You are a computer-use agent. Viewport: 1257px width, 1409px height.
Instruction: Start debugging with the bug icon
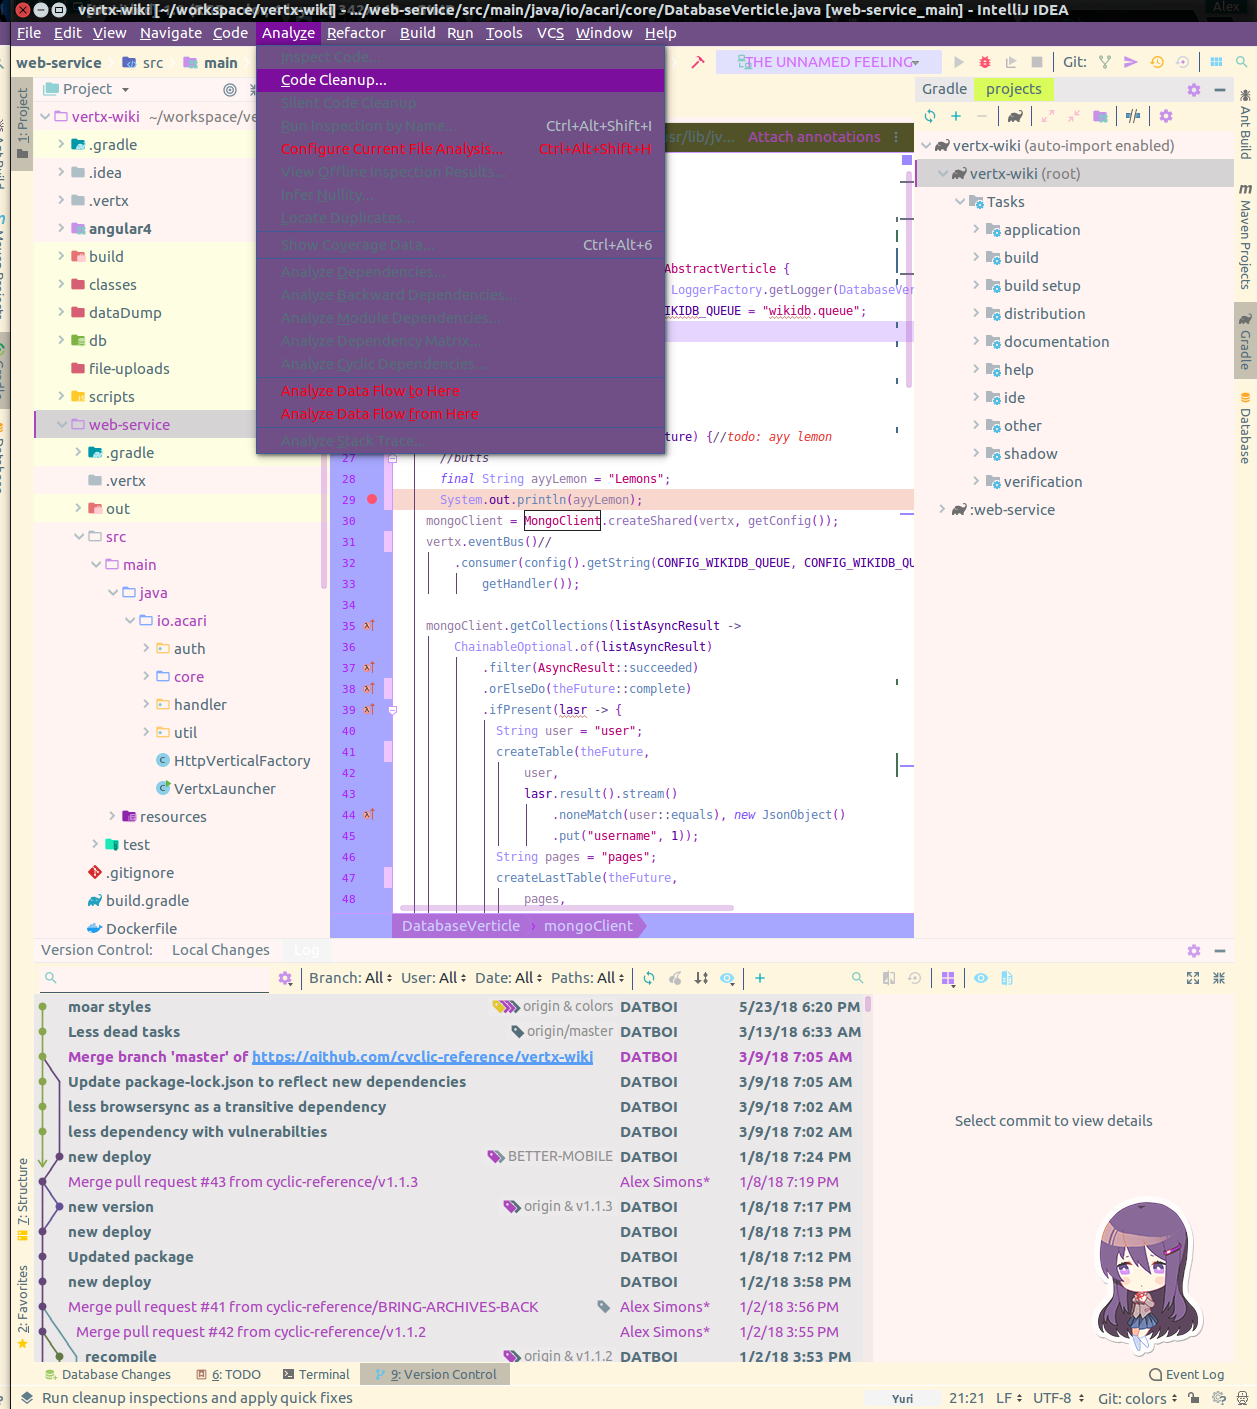pyautogui.click(x=984, y=61)
